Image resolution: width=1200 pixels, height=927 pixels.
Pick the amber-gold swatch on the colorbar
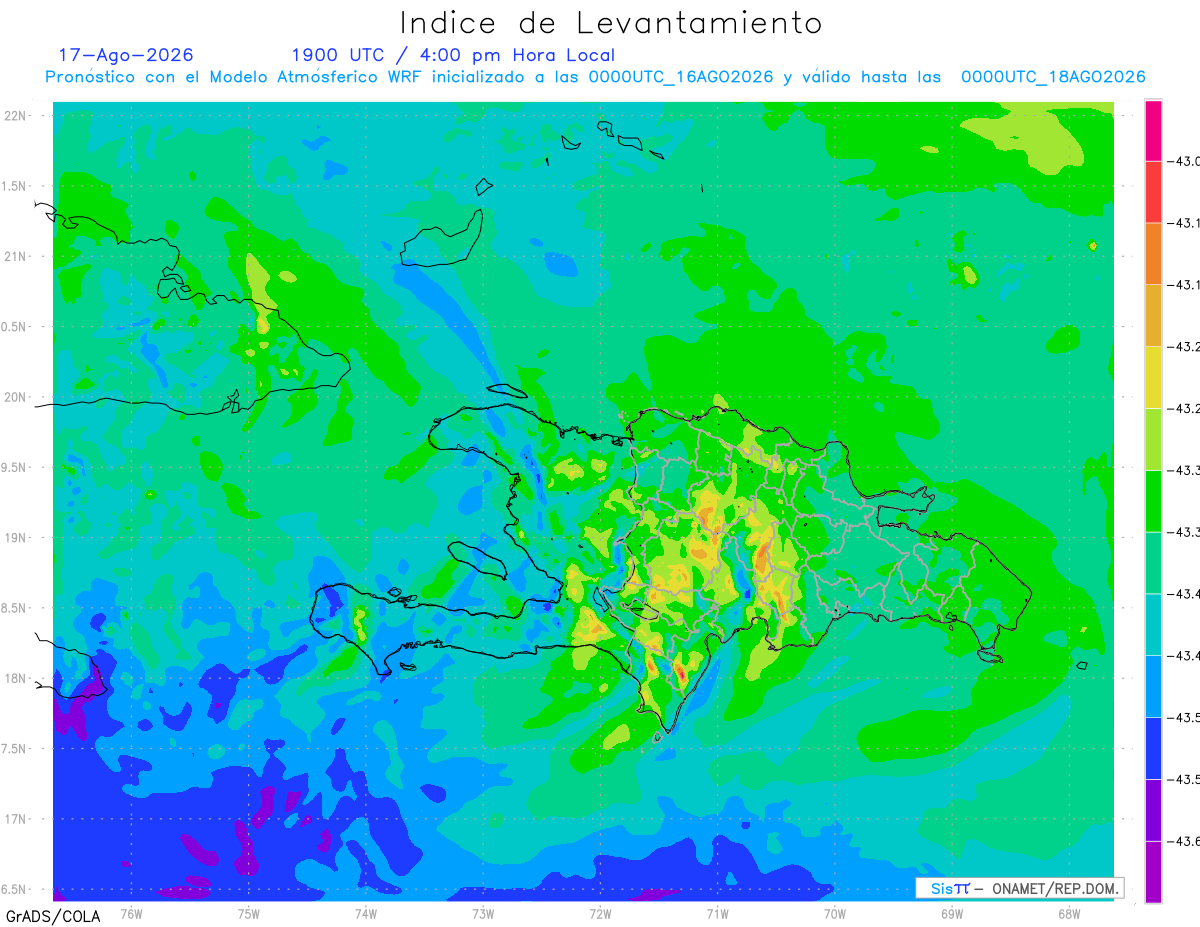pos(1153,315)
